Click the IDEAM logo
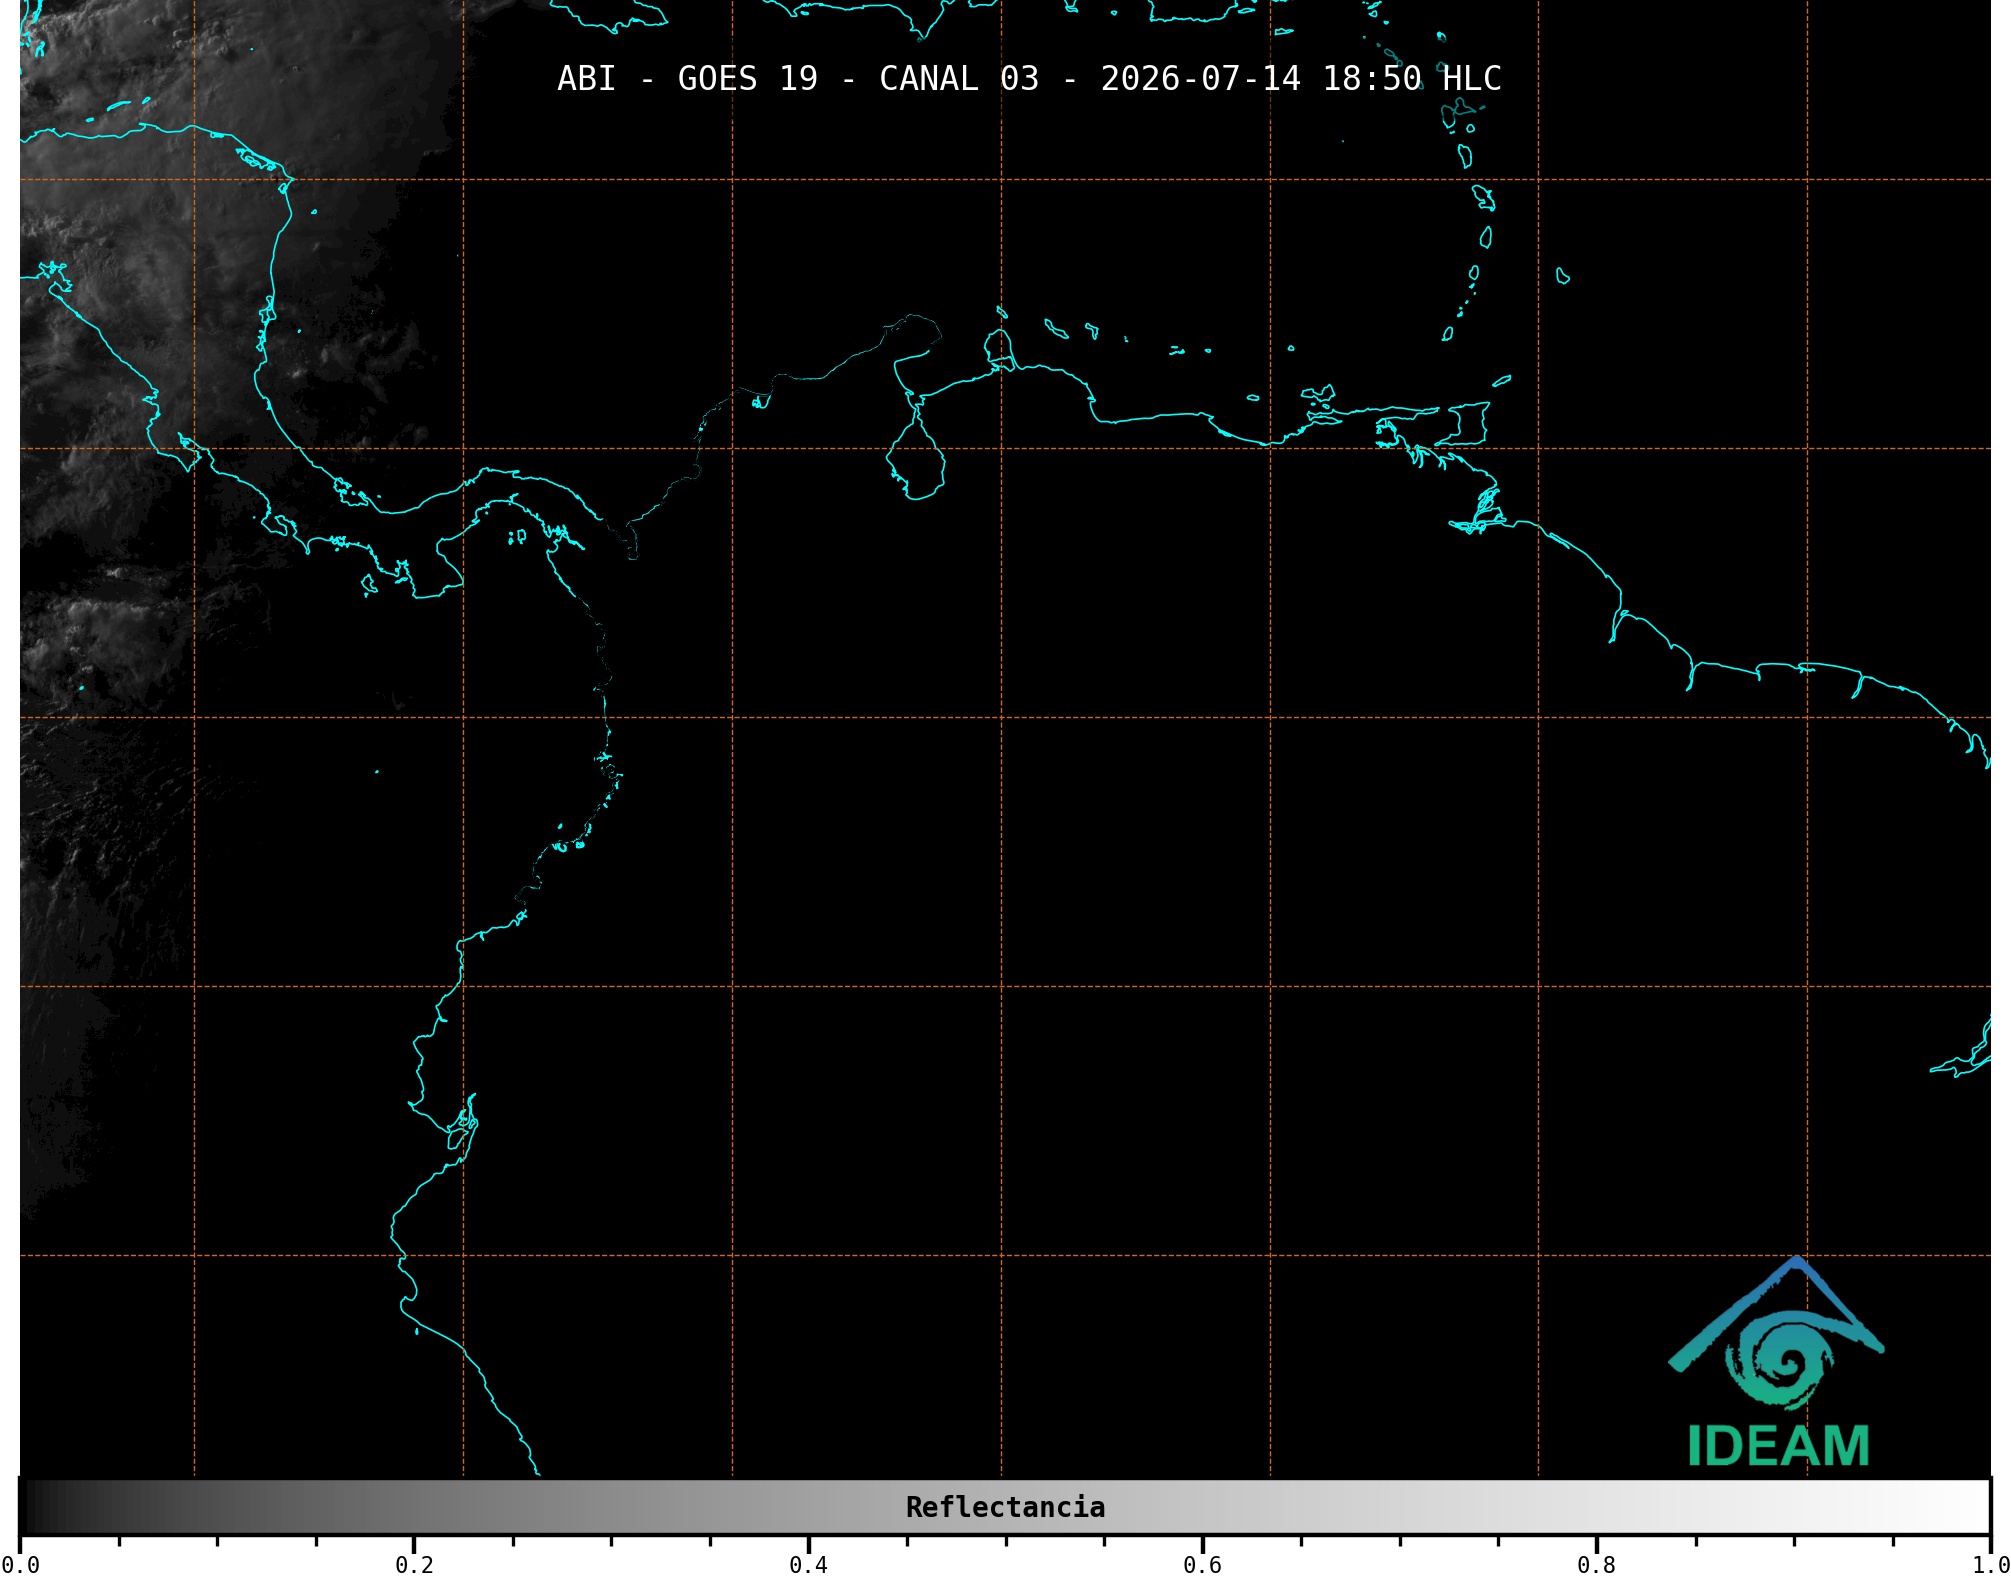 pos(1777,1361)
